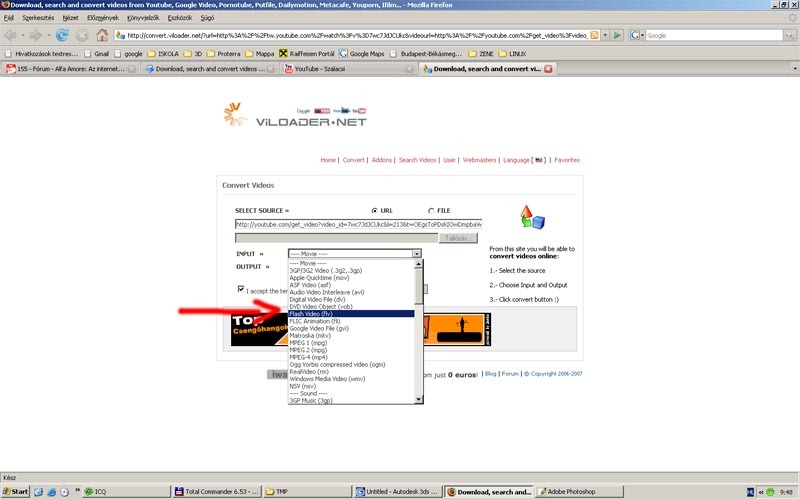The height and width of the screenshot is (500, 800).
Task: Open the Favorites link
Action: [x=567, y=160]
